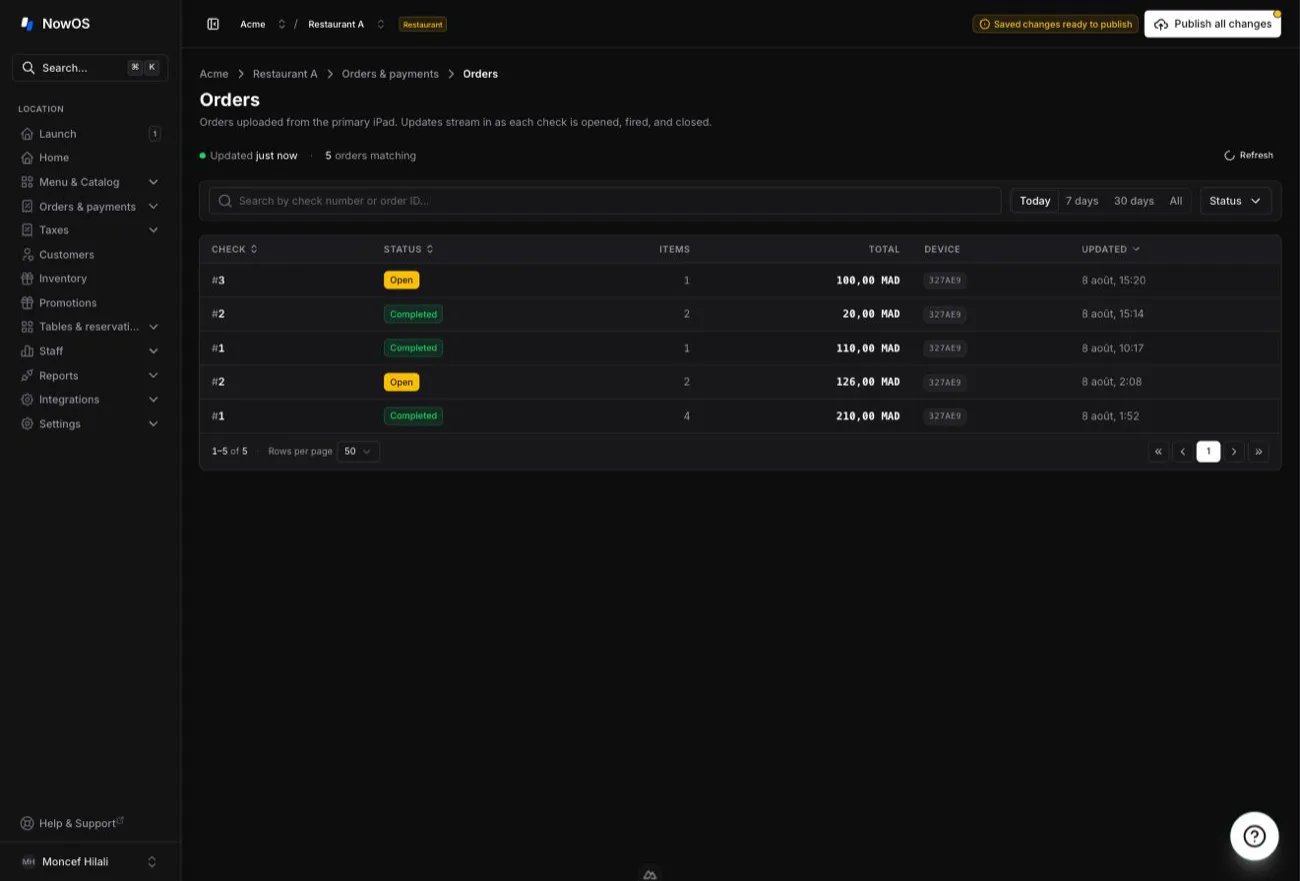Viewport: 1300px width, 881px height.
Task: Expand the Tables & reservations chevron
Action: click(153, 327)
